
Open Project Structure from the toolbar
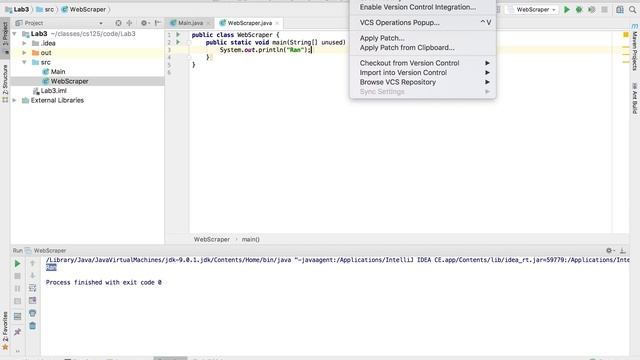[620, 9]
